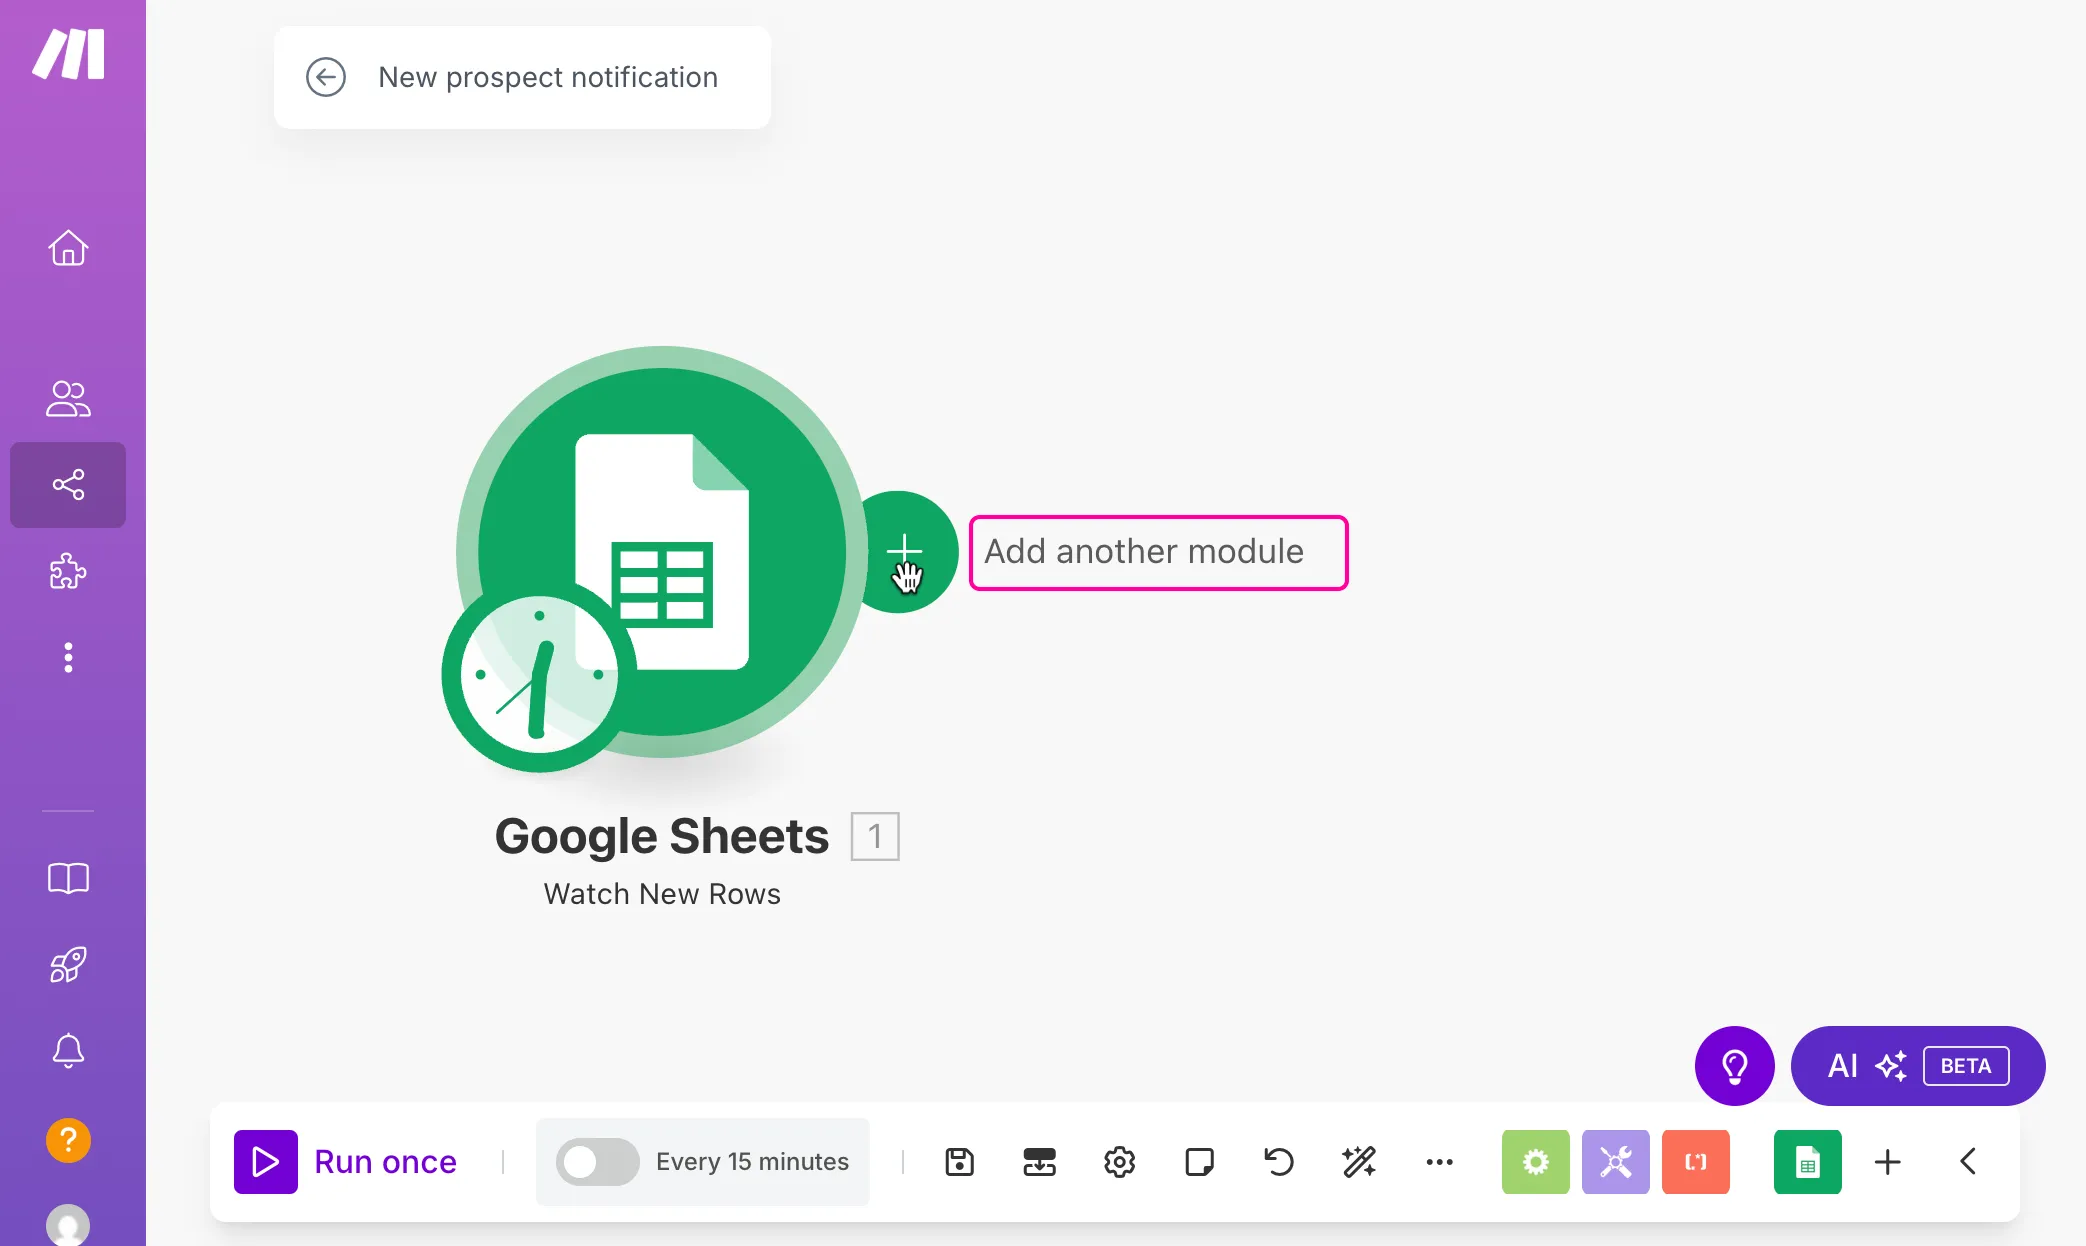Toggle the Every 15 minutes scheduling switch
This screenshot has height=1246, width=2086.
click(x=597, y=1162)
